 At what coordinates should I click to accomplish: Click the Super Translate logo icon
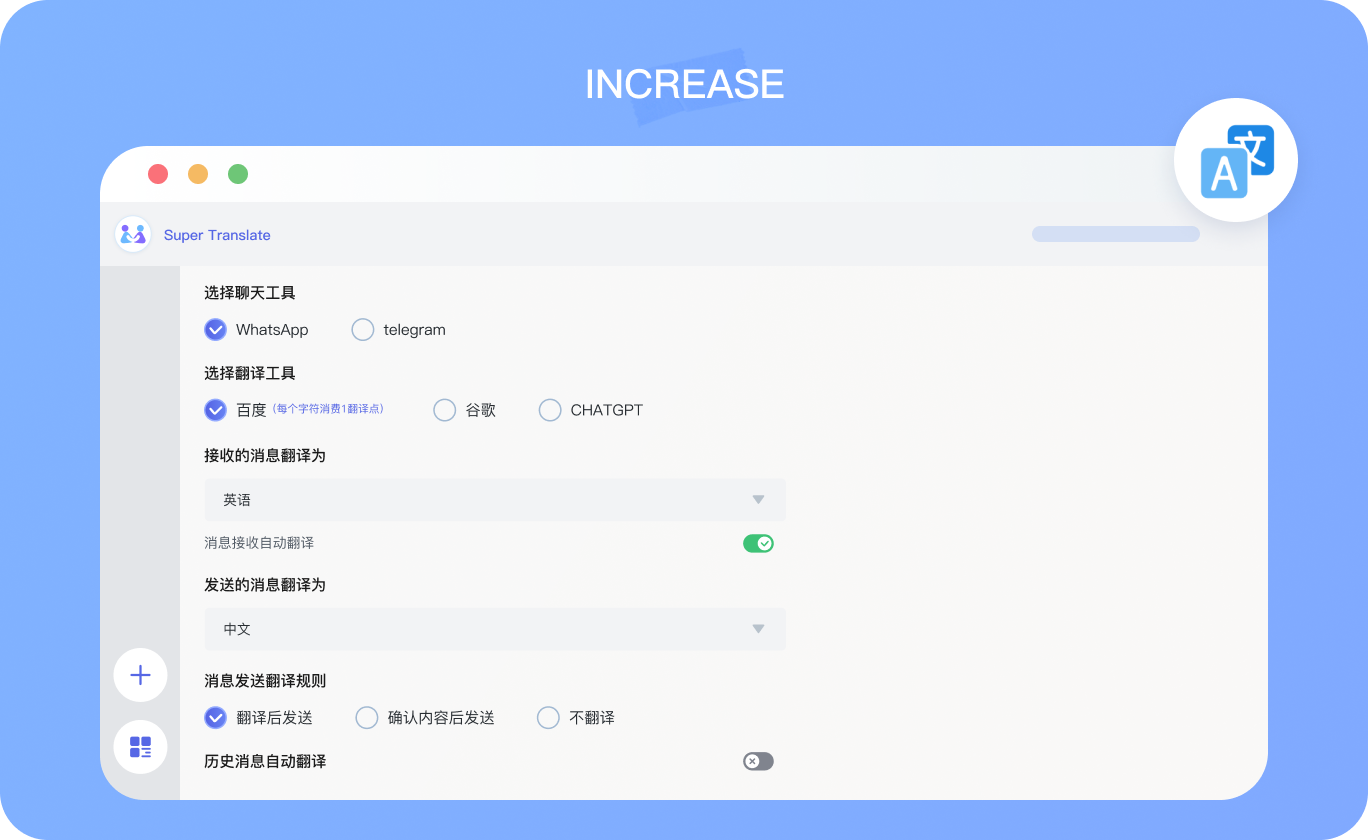pyautogui.click(x=133, y=234)
